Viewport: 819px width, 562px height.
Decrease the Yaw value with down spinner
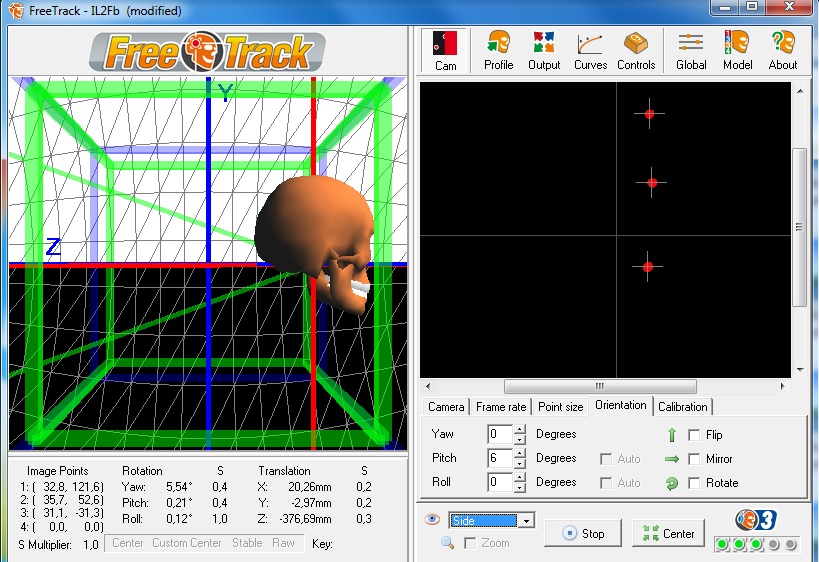click(x=519, y=440)
